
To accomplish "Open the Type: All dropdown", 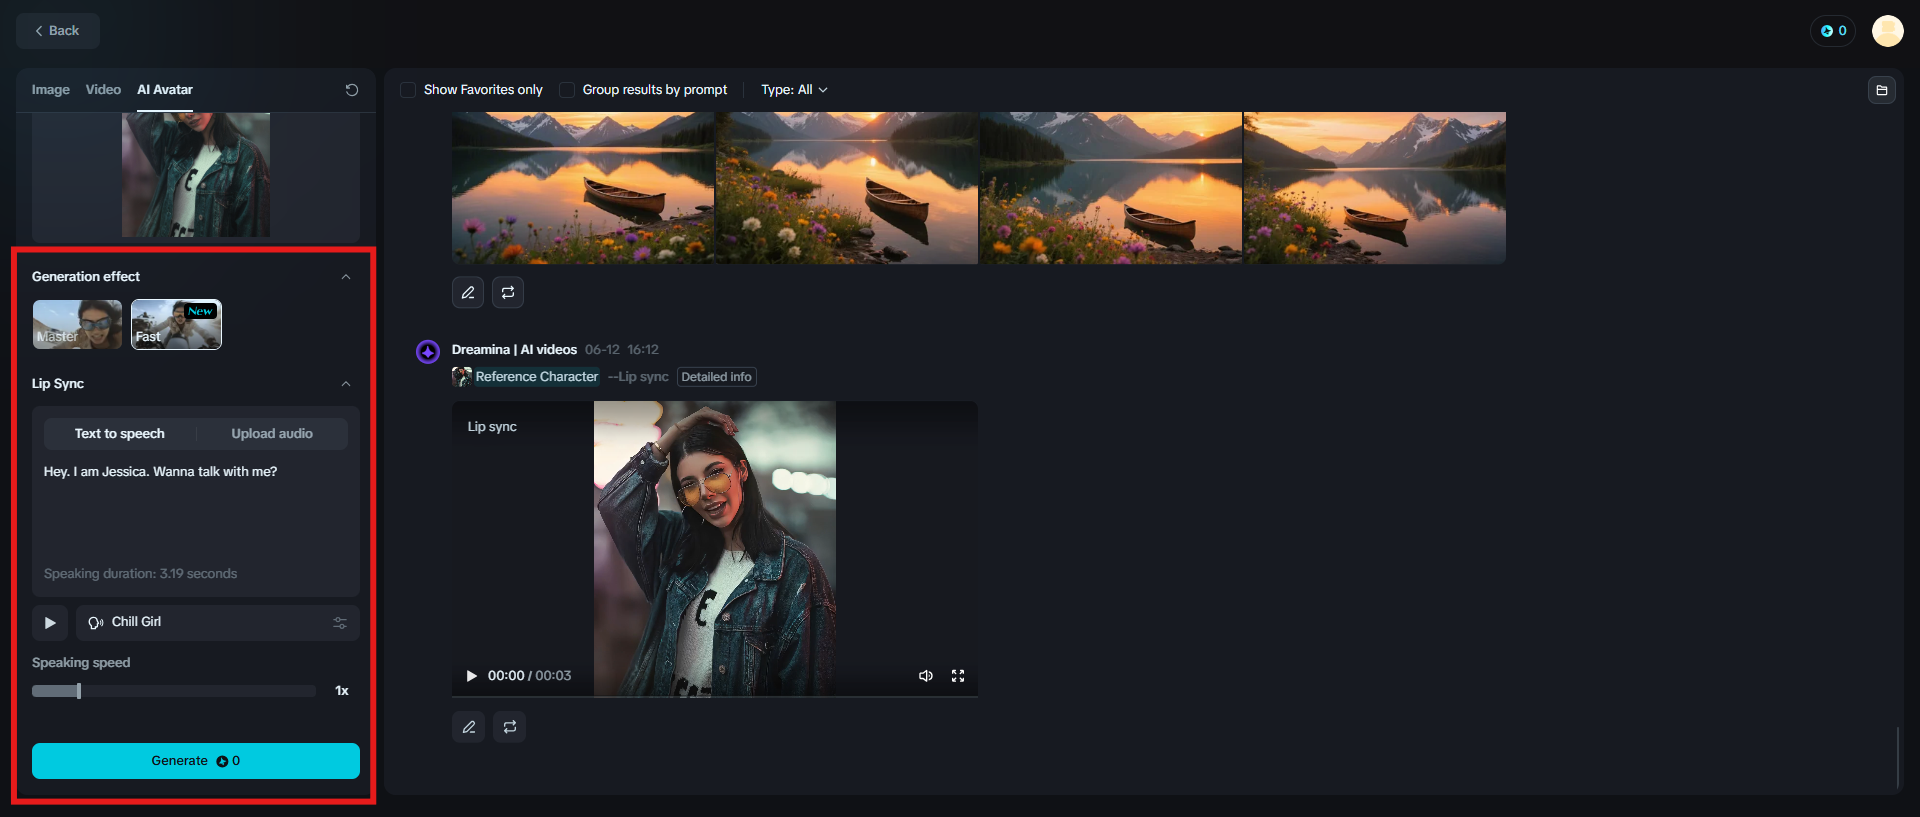I will pyautogui.click(x=794, y=90).
